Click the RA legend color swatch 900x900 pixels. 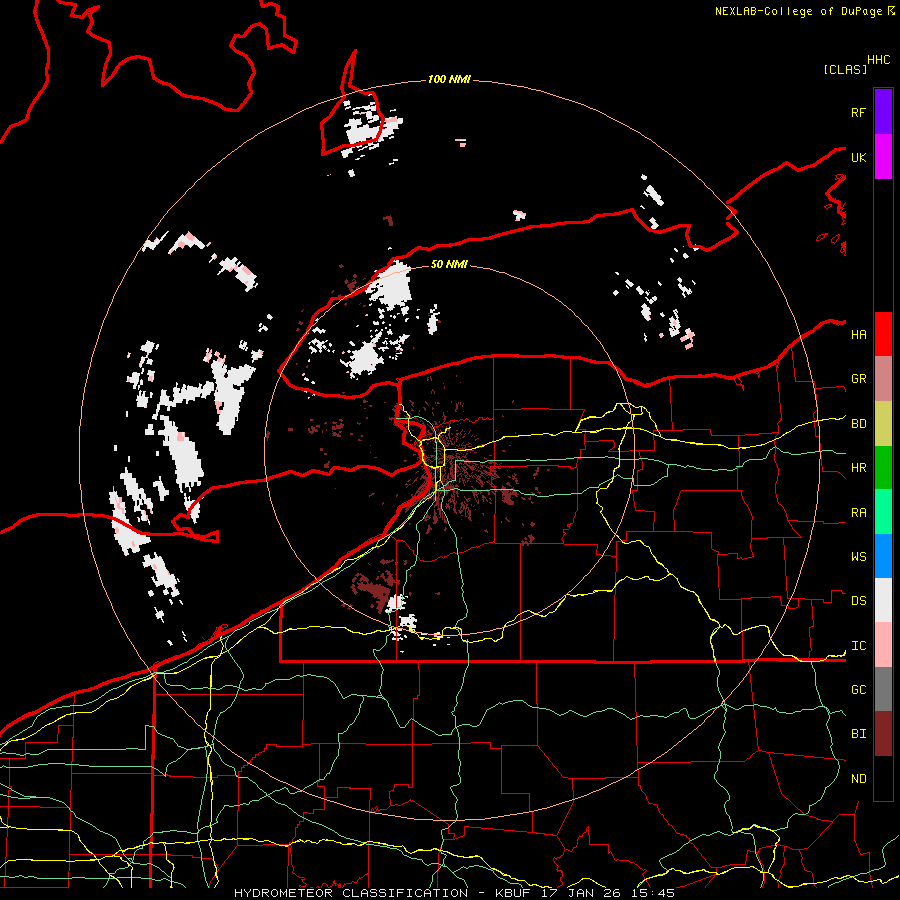883,512
